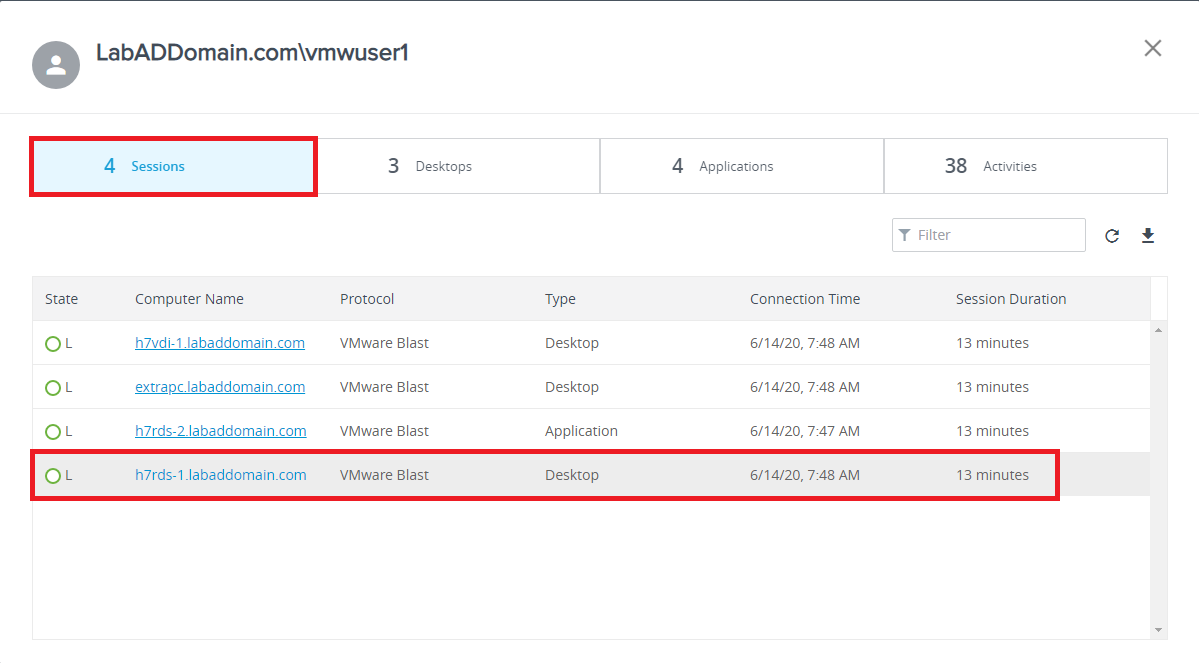Click the state circle for h7rds-2

tap(53, 432)
